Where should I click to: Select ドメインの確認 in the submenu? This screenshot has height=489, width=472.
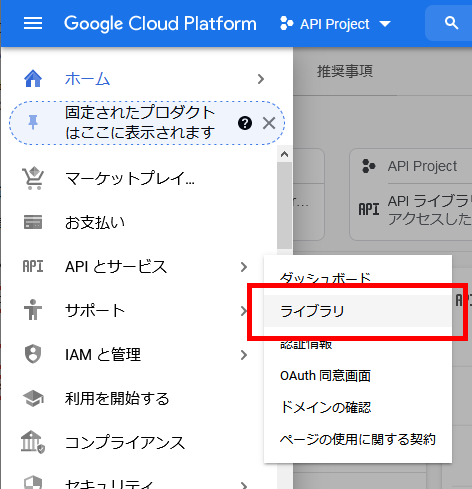pos(326,407)
